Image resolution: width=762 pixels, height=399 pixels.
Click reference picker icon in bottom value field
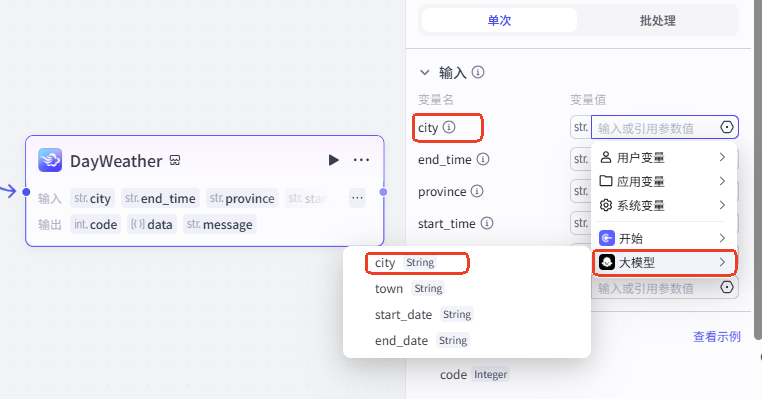pos(727,287)
